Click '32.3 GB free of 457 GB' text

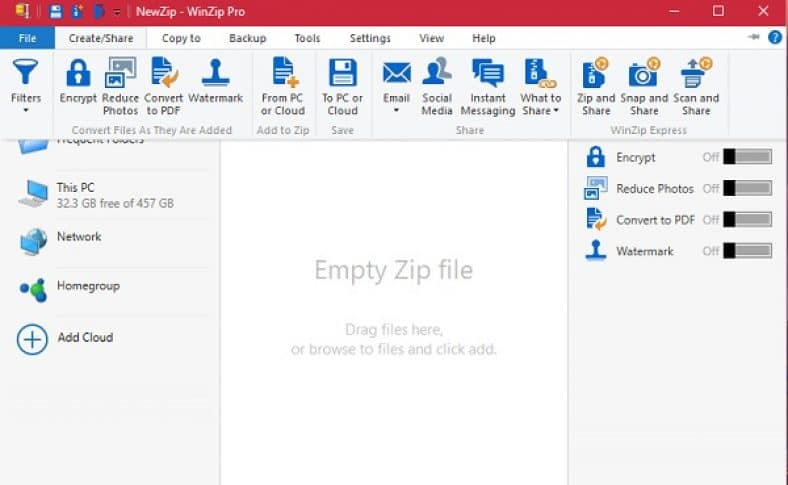pos(115,204)
